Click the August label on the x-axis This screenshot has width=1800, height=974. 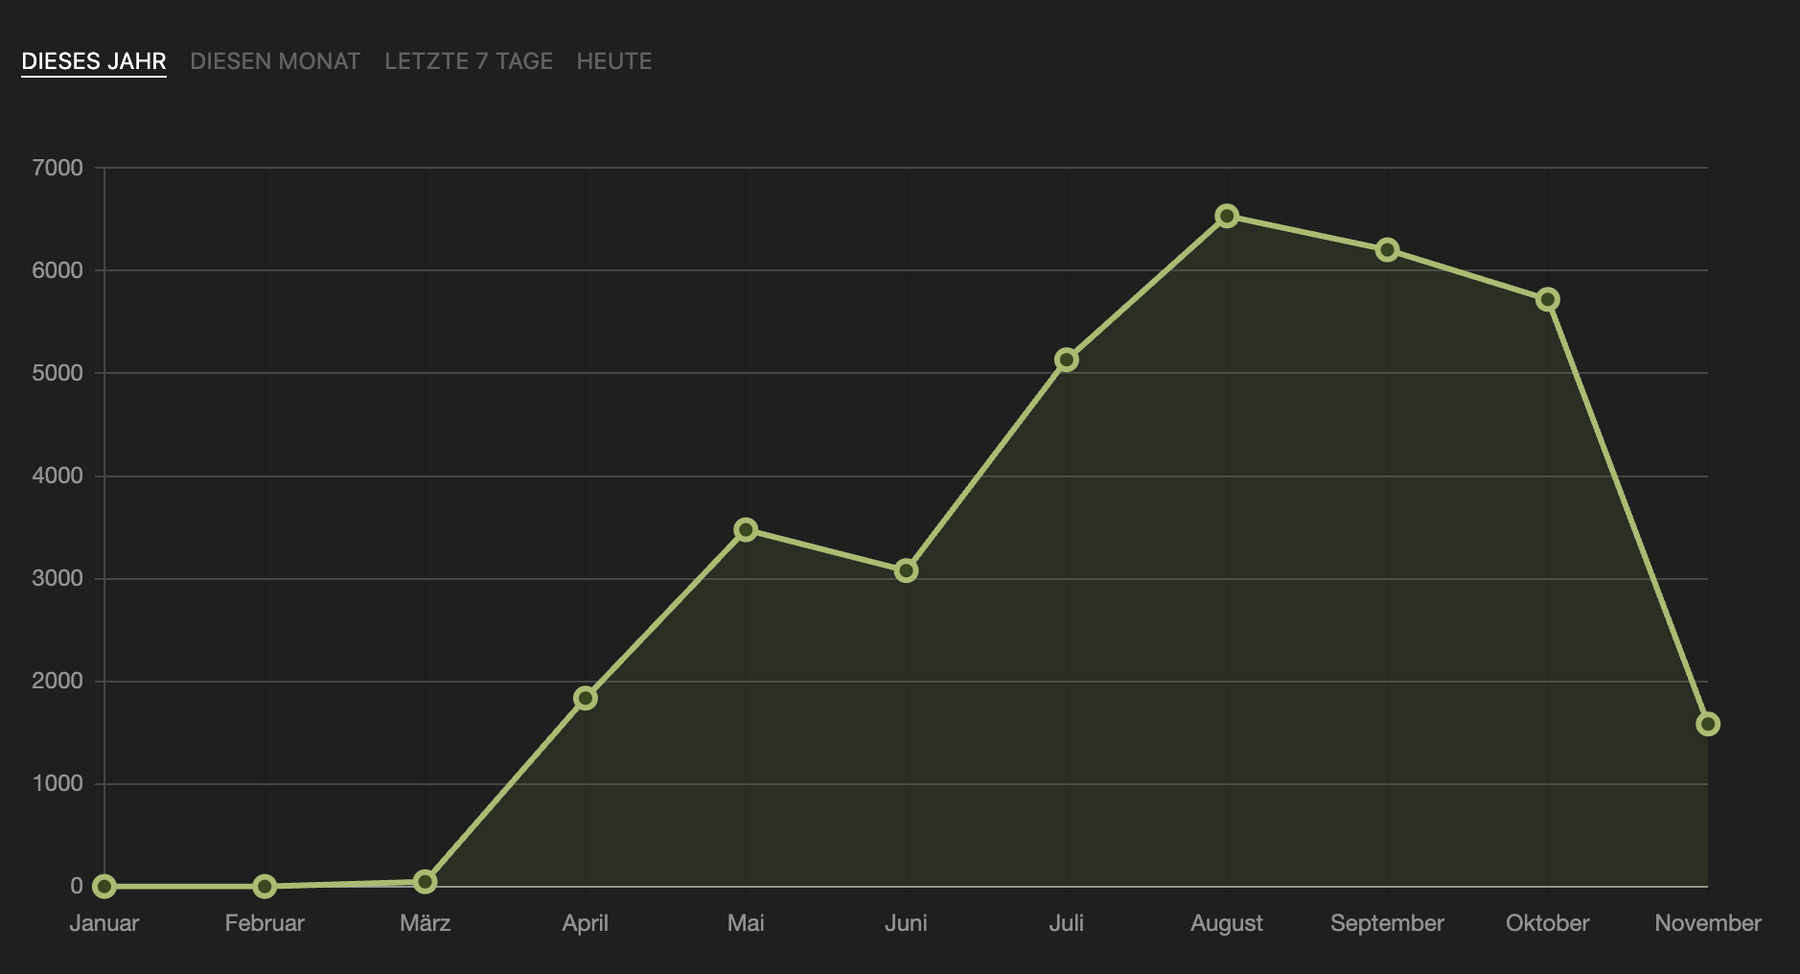click(1226, 923)
